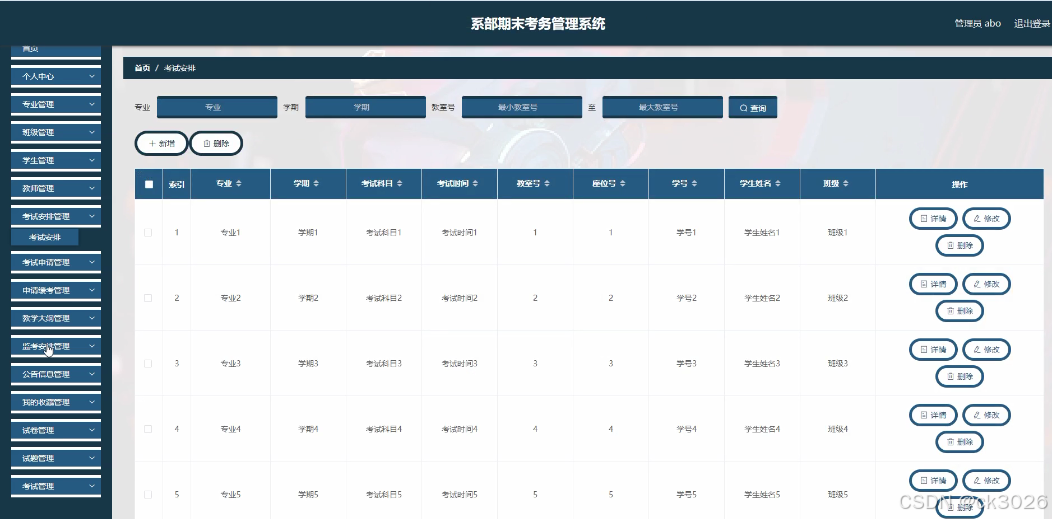Open 试题管理 in the sidebar

point(56,459)
